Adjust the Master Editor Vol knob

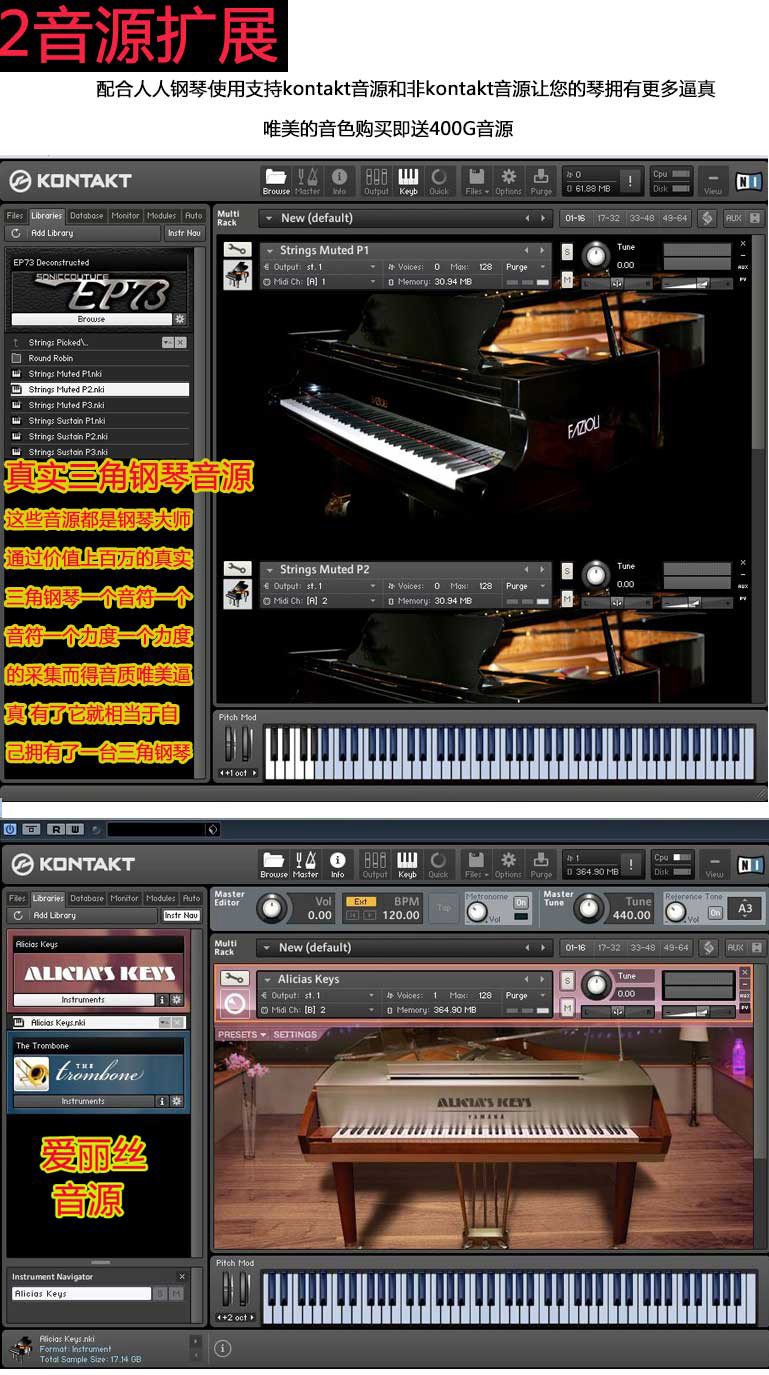pos(270,908)
